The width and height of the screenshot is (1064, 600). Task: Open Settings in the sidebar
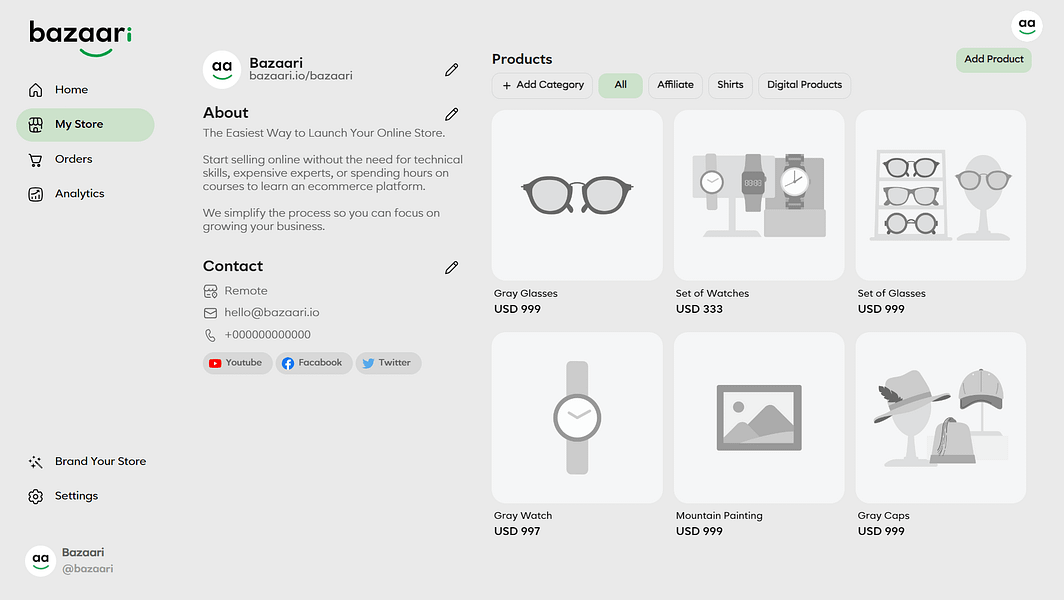click(76, 496)
